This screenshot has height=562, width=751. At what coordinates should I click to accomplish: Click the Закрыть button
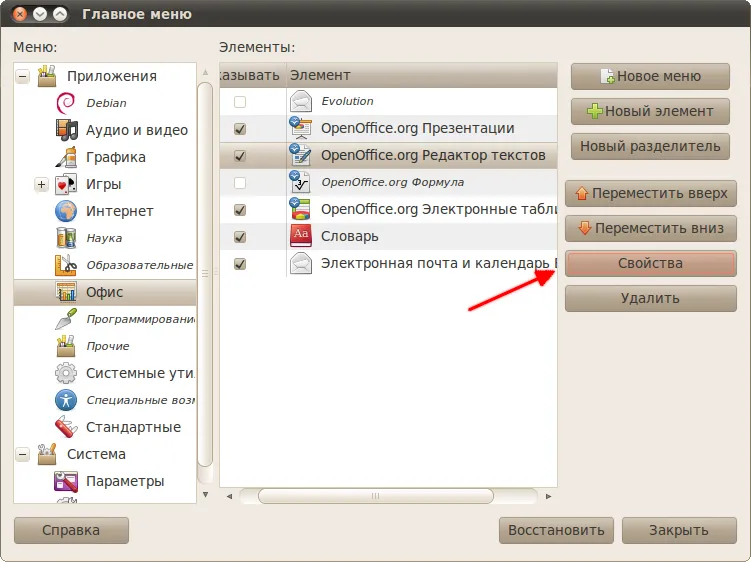pyautogui.click(x=679, y=530)
